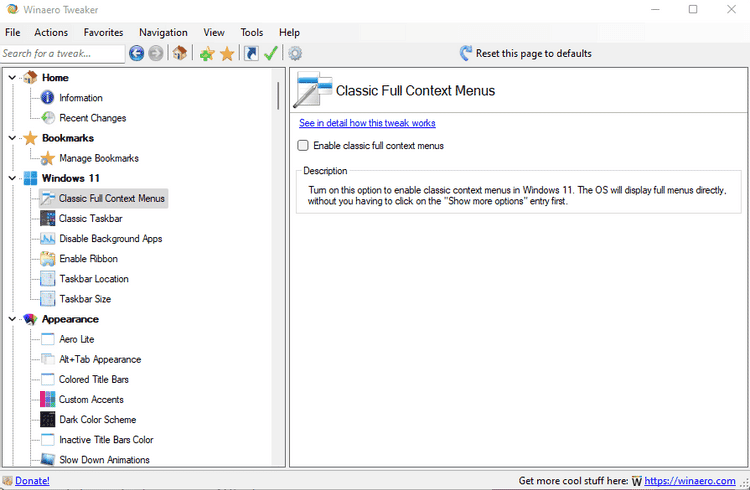Image resolution: width=750 pixels, height=490 pixels.
Task: Click the Search for a tweak field
Action: pyautogui.click(x=62, y=53)
